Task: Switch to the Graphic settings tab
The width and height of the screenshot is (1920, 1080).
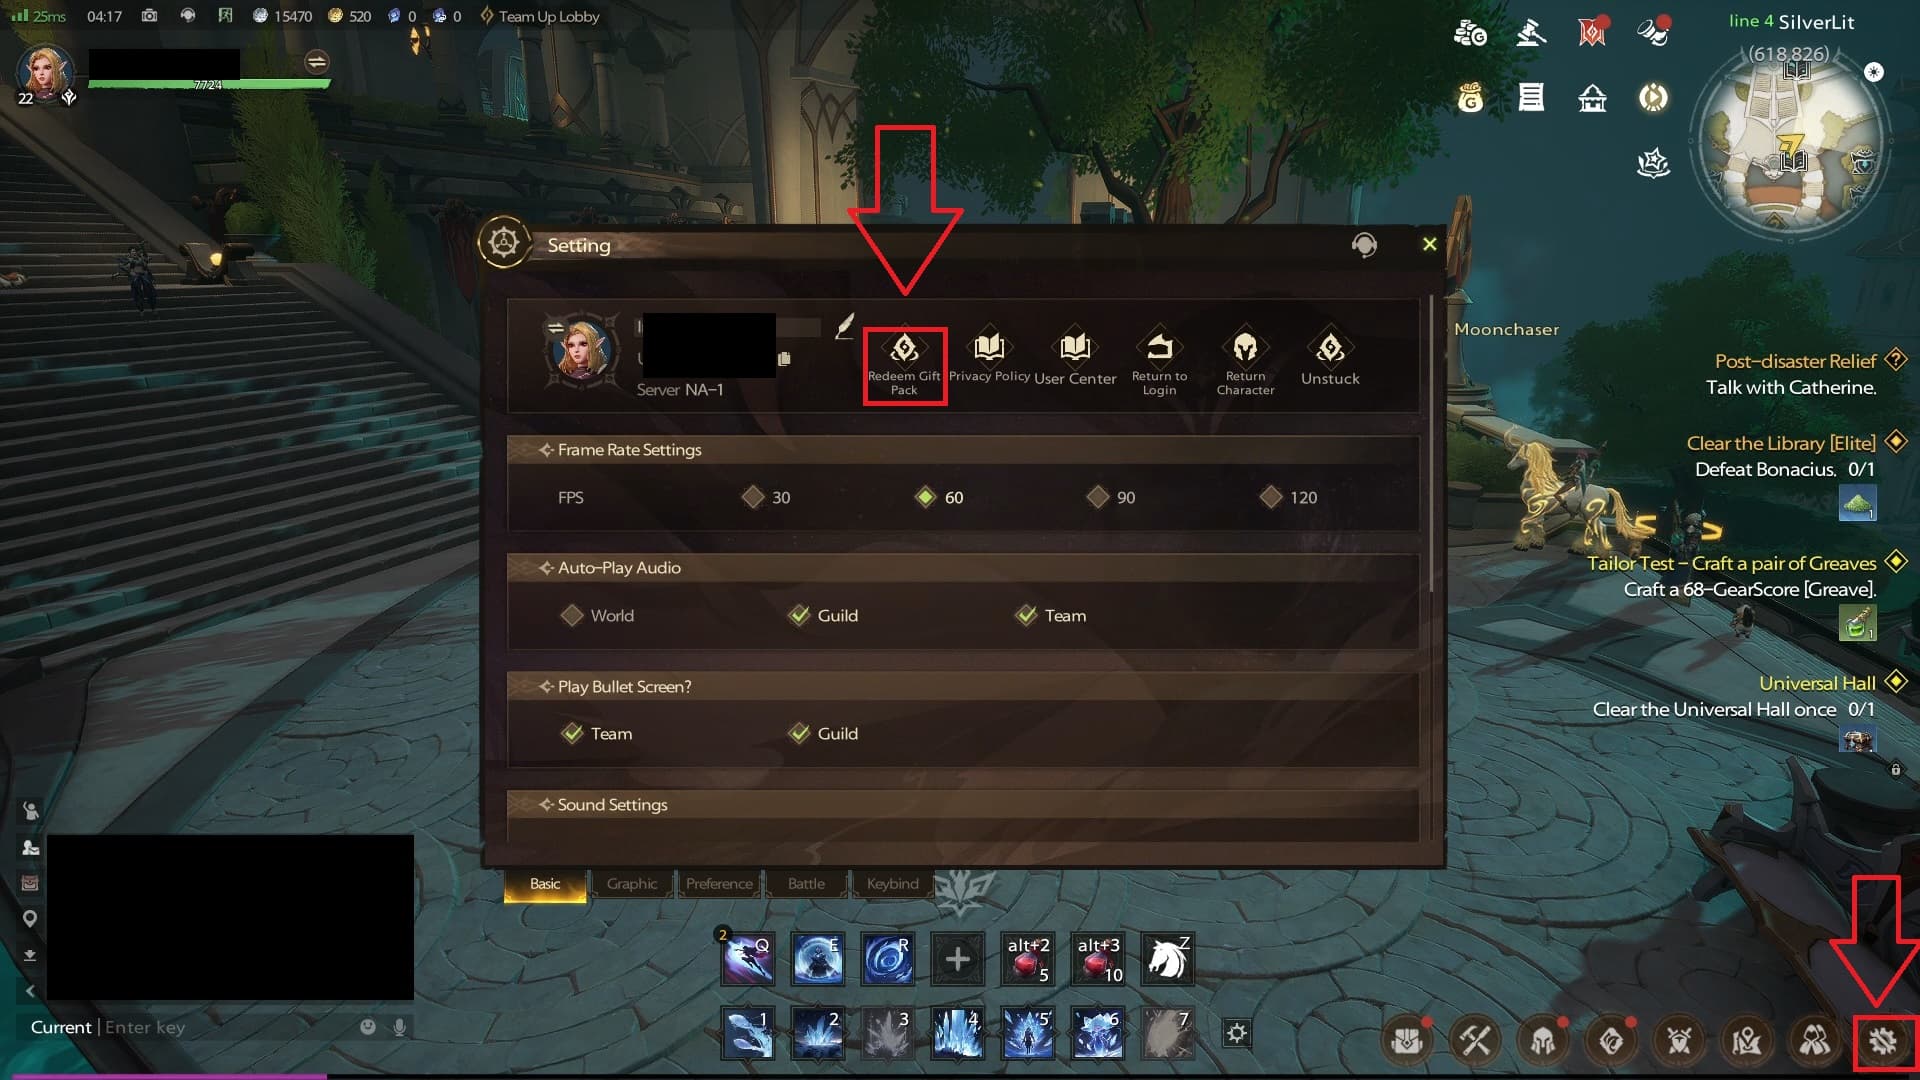Action: pos(630,884)
